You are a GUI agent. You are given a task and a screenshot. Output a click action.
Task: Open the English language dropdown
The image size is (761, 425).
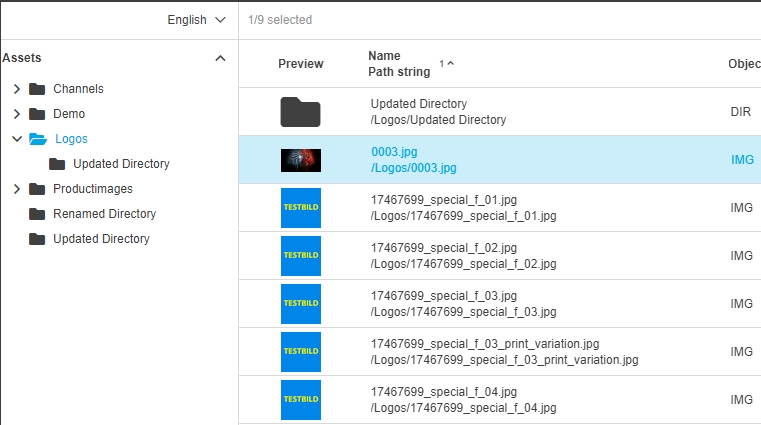point(200,20)
